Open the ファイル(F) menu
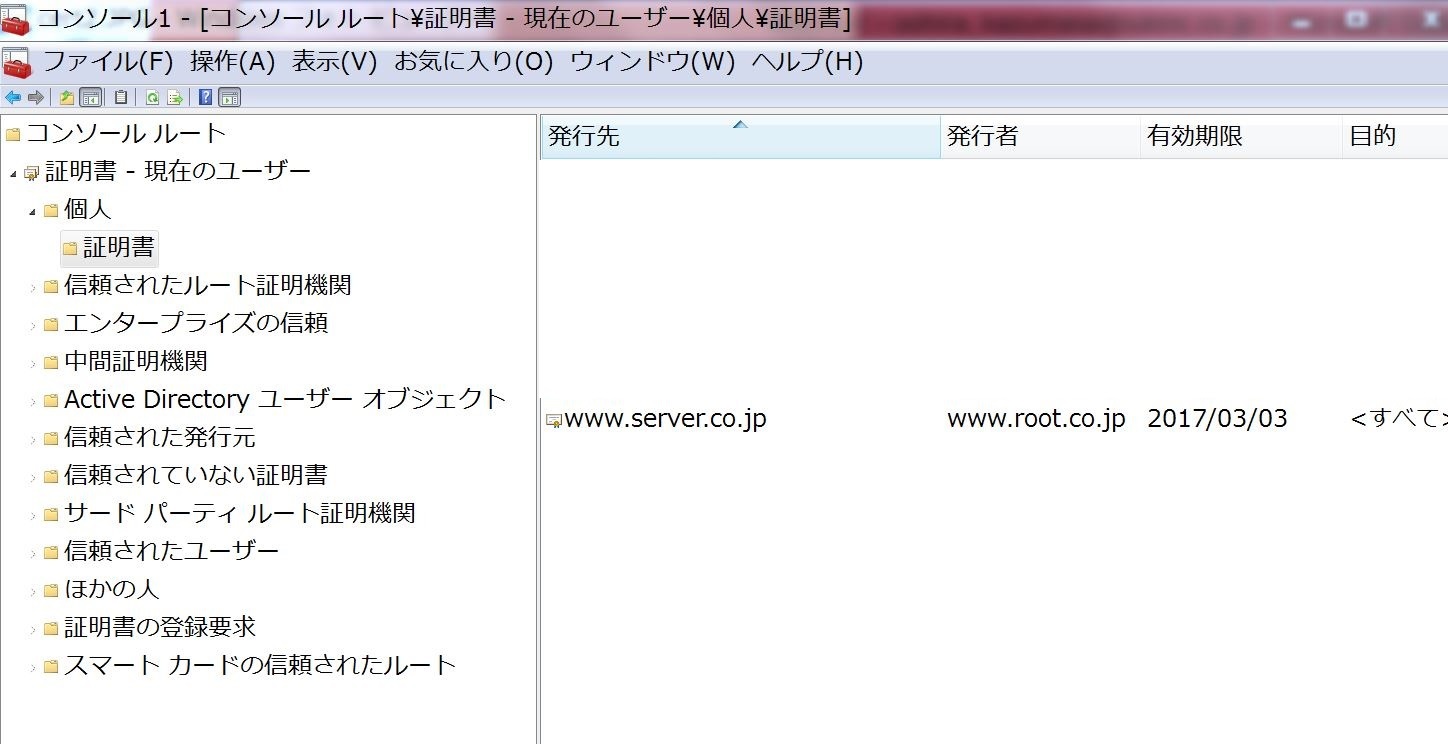Screen dimensions: 1448x744 coord(107,62)
